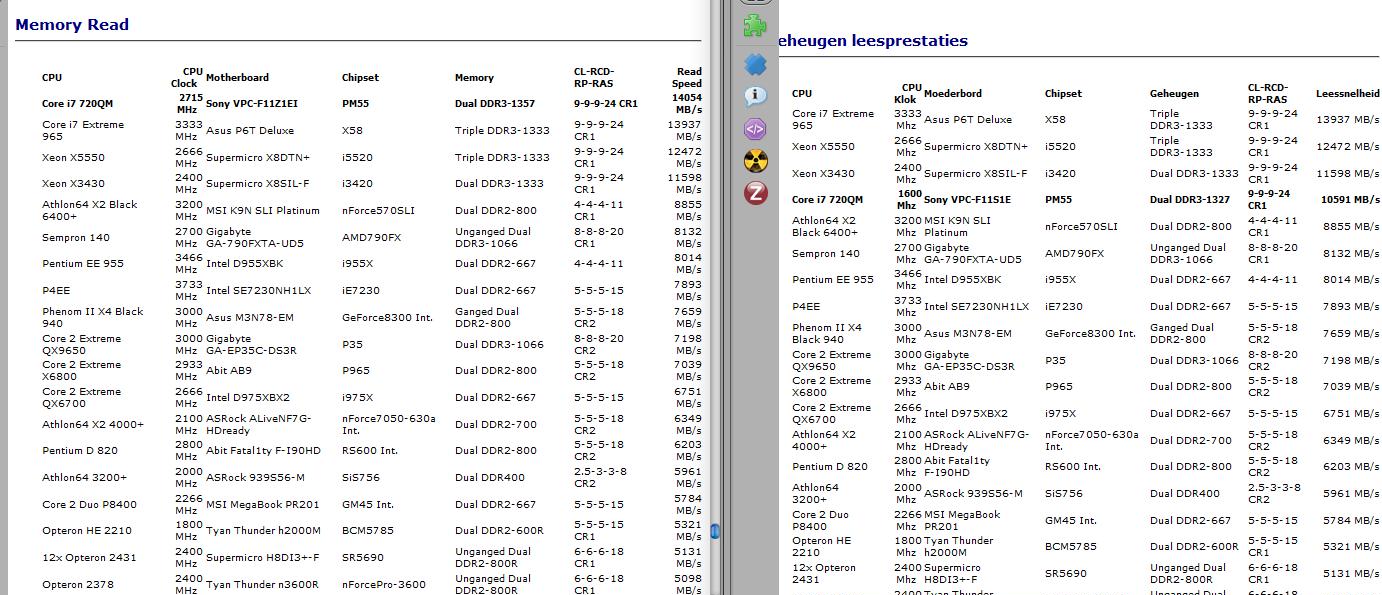Click the "5098 MB/s" read speed value

tap(687, 585)
